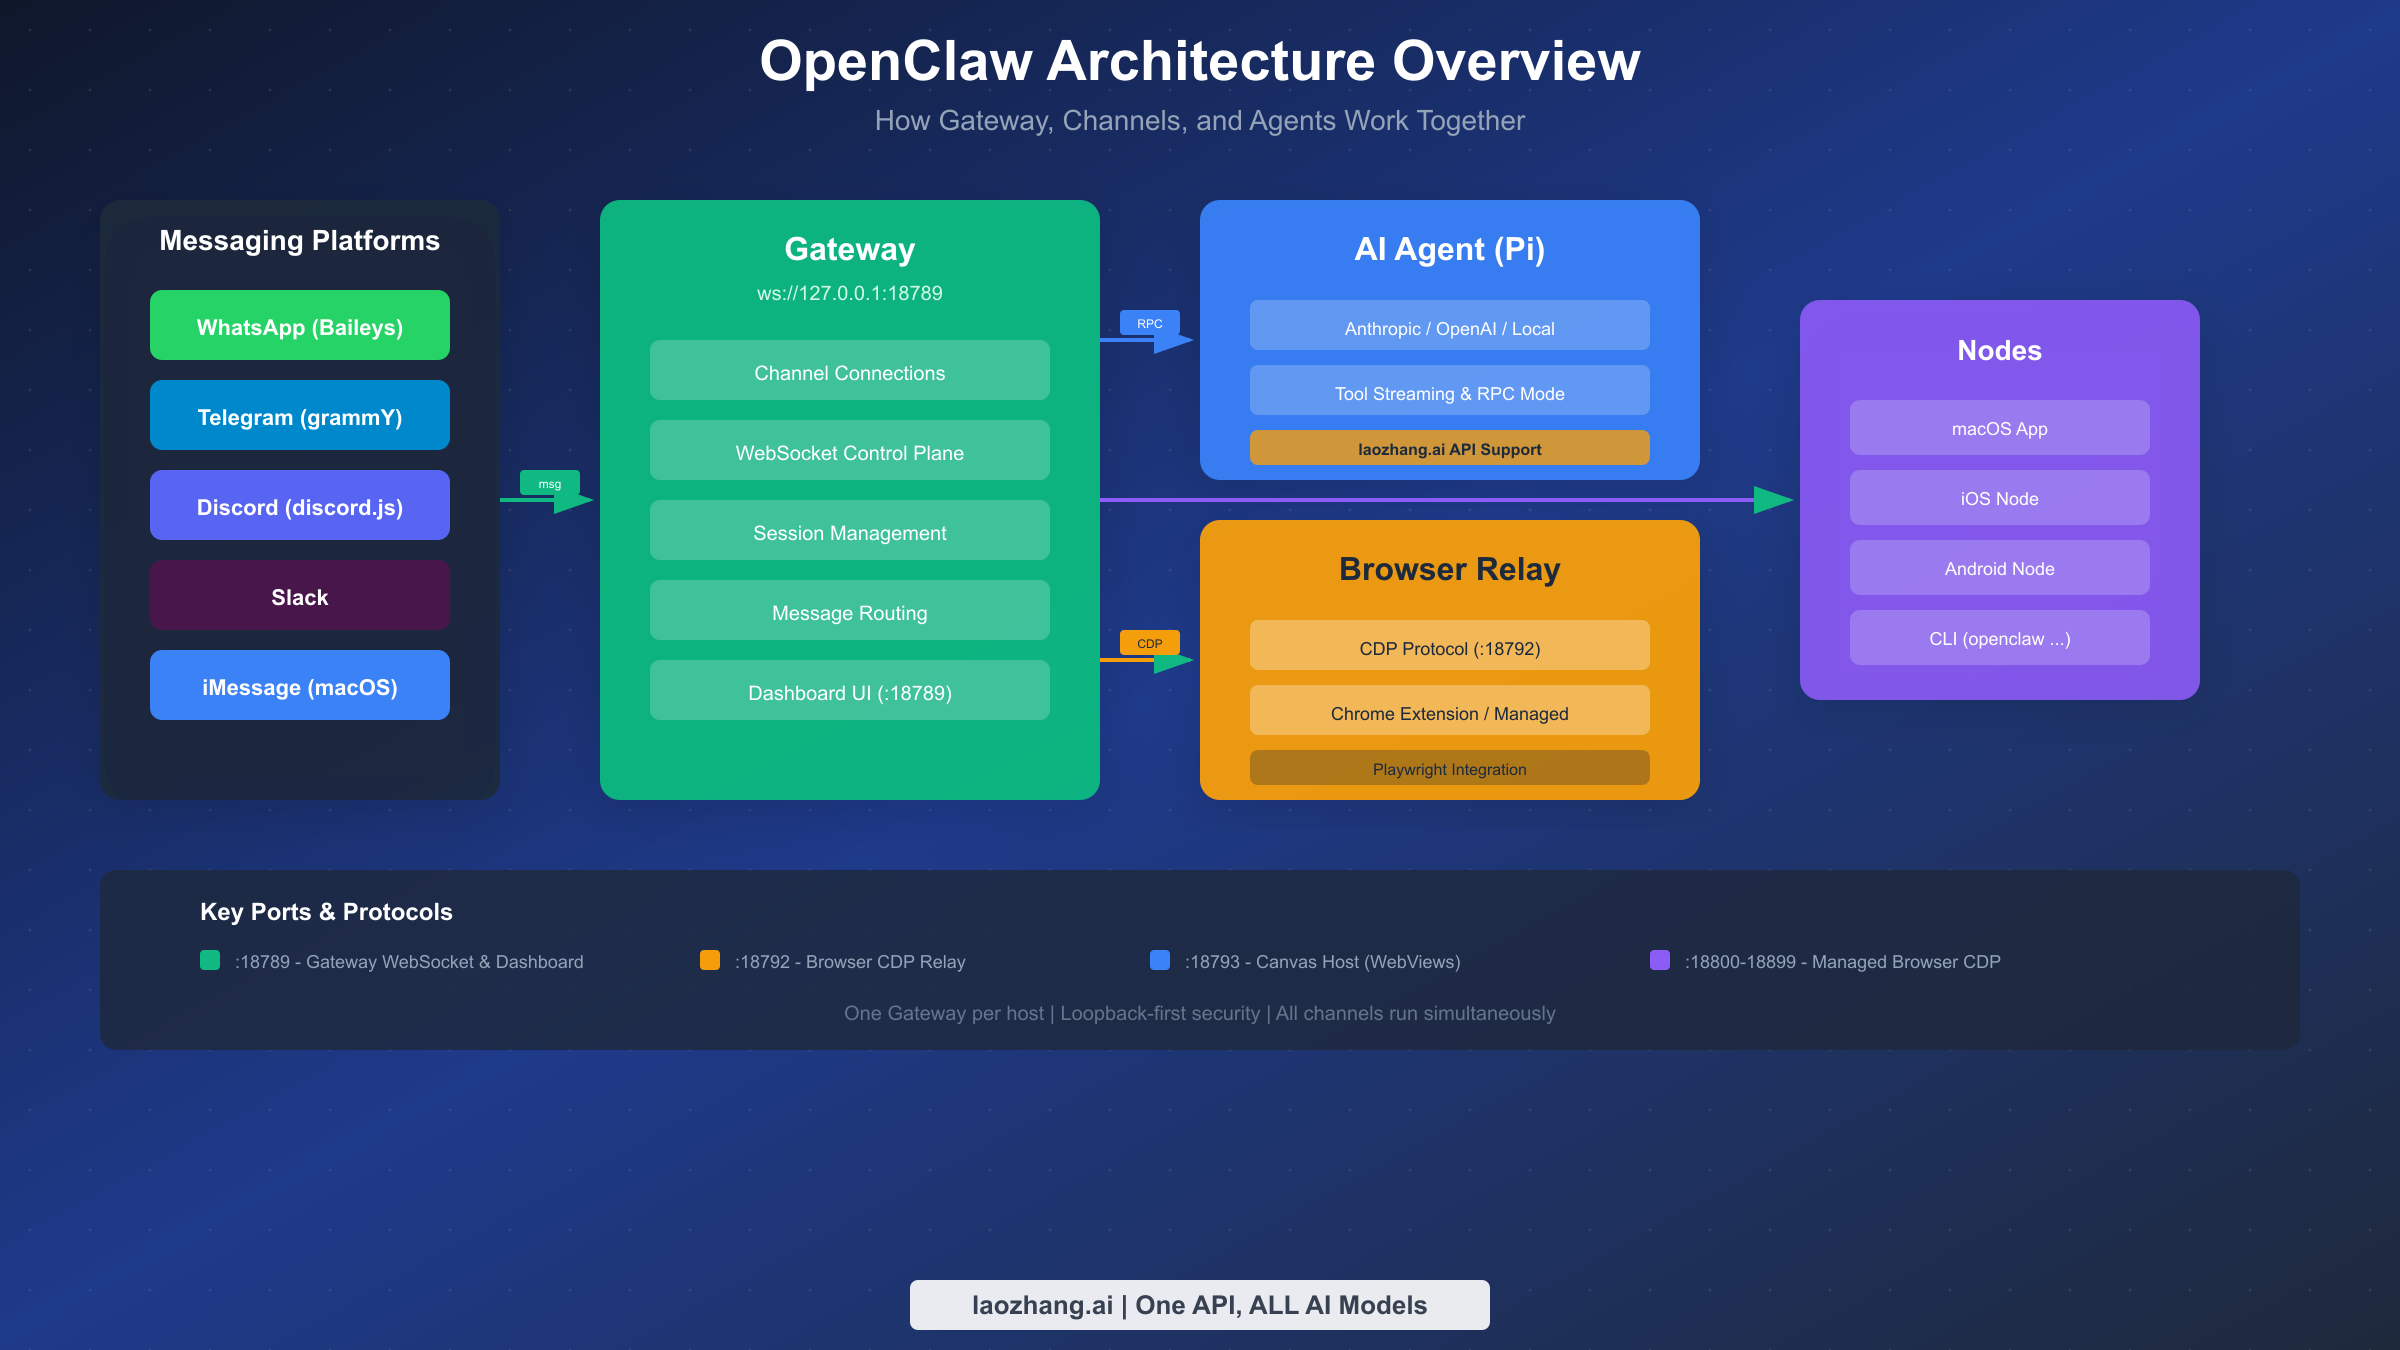2400x1350 pixels.
Task: Open the CDP Protocol (:18792) details
Action: [1449, 647]
